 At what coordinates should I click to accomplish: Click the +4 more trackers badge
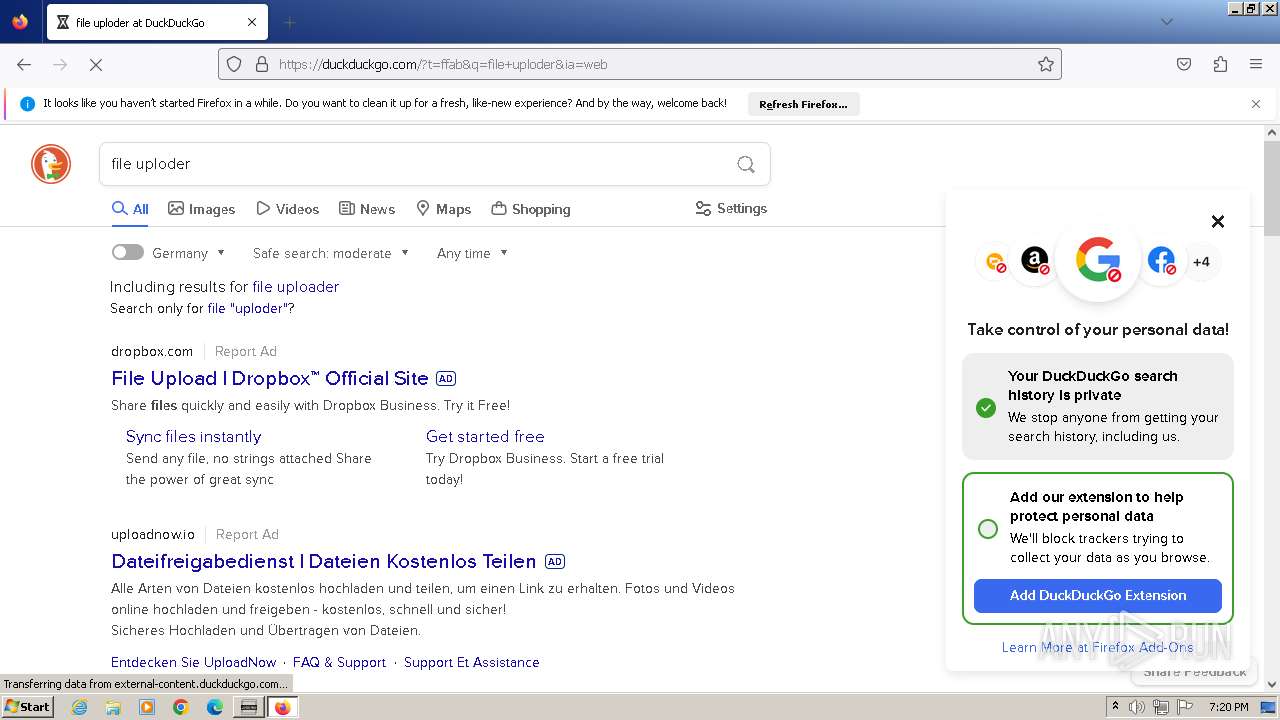(x=1201, y=262)
